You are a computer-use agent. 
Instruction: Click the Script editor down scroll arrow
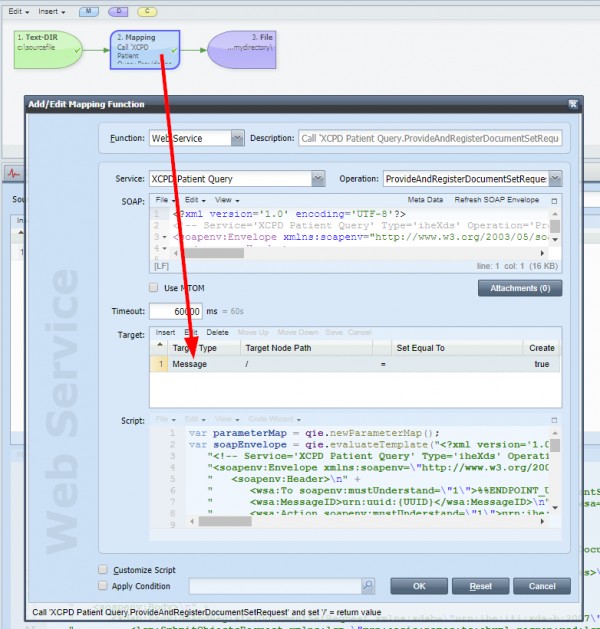[555, 507]
